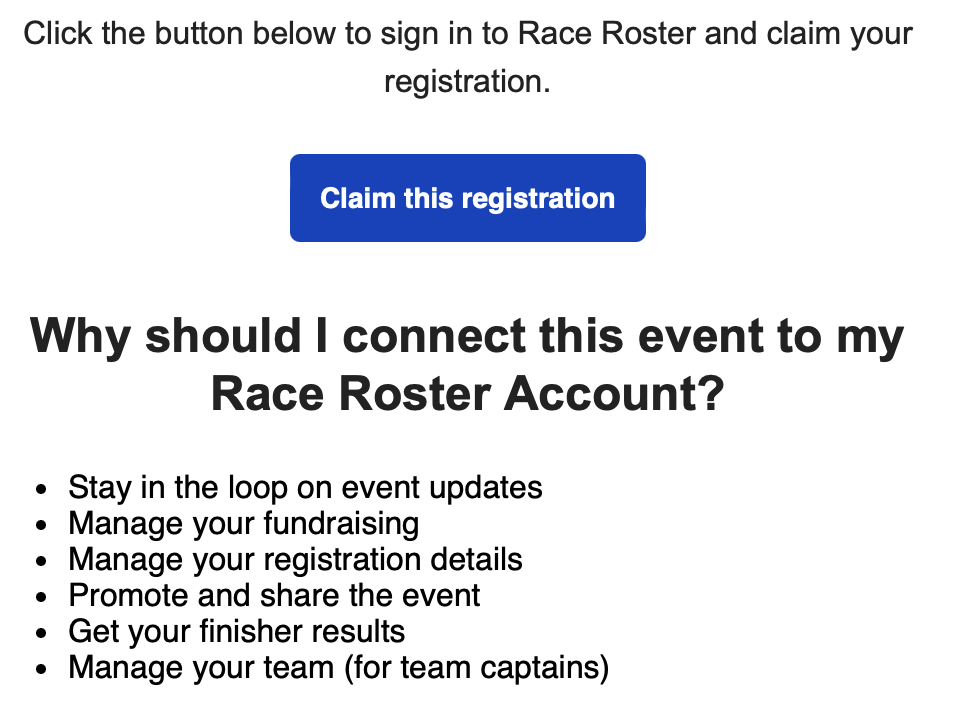This screenshot has height=728, width=974.
Task: Select "Stay in the loop on event updates"
Action: click(x=305, y=488)
